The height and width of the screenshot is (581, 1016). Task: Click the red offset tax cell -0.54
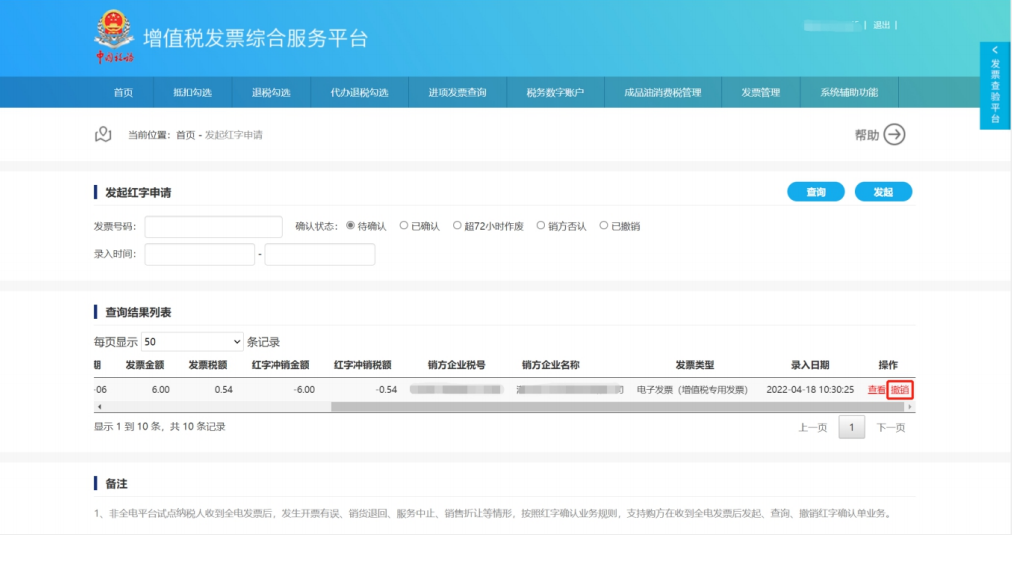pyautogui.click(x=386, y=389)
